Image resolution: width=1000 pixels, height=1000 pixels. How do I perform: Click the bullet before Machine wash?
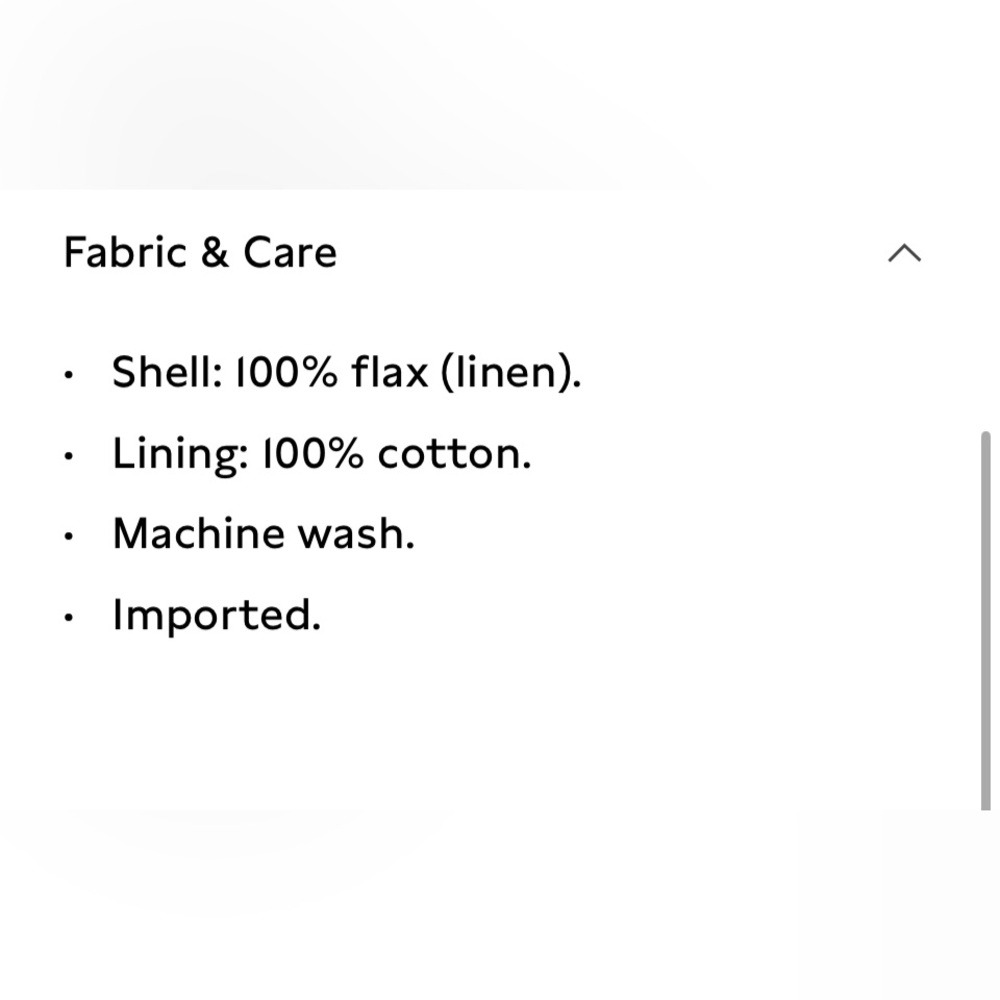pos(69,536)
